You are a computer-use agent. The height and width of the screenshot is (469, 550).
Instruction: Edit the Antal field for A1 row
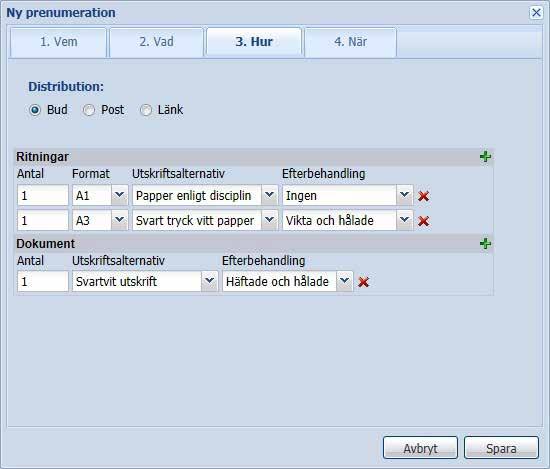[43, 195]
